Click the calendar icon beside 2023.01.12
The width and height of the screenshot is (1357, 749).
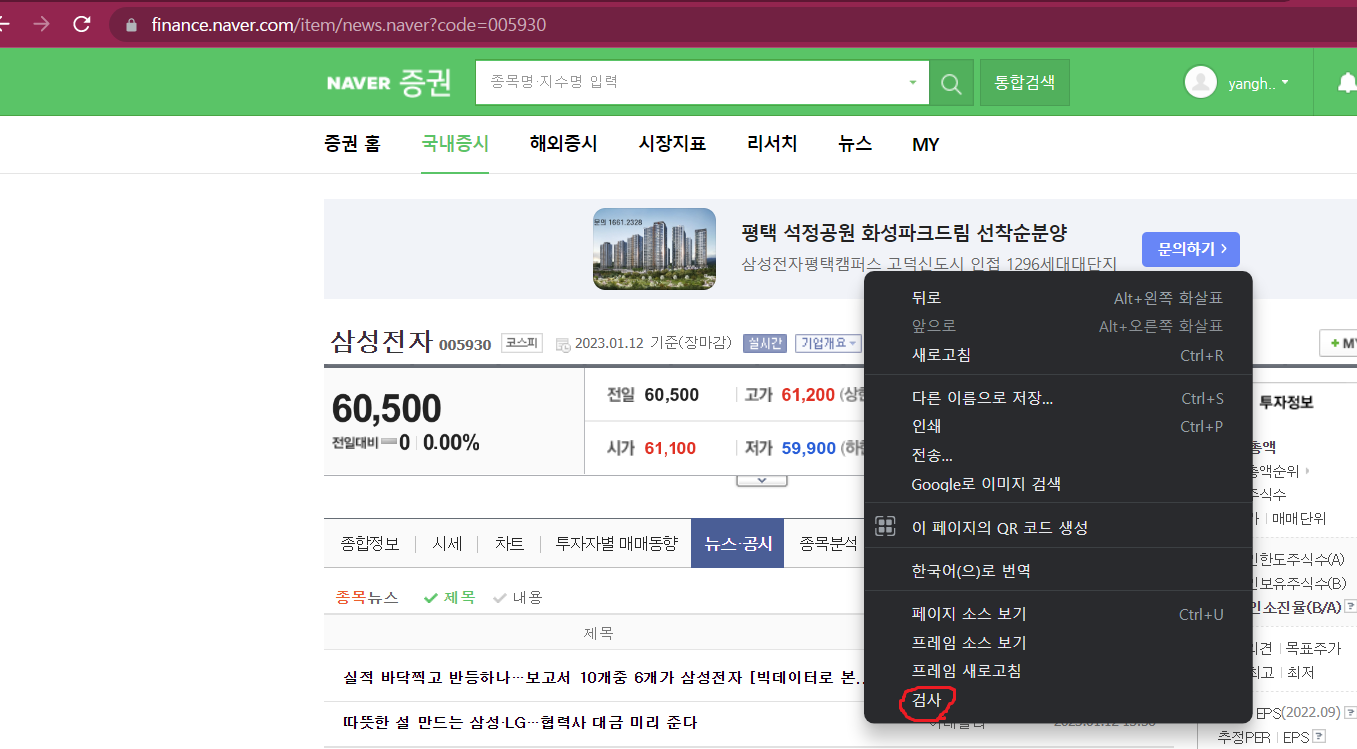point(563,344)
